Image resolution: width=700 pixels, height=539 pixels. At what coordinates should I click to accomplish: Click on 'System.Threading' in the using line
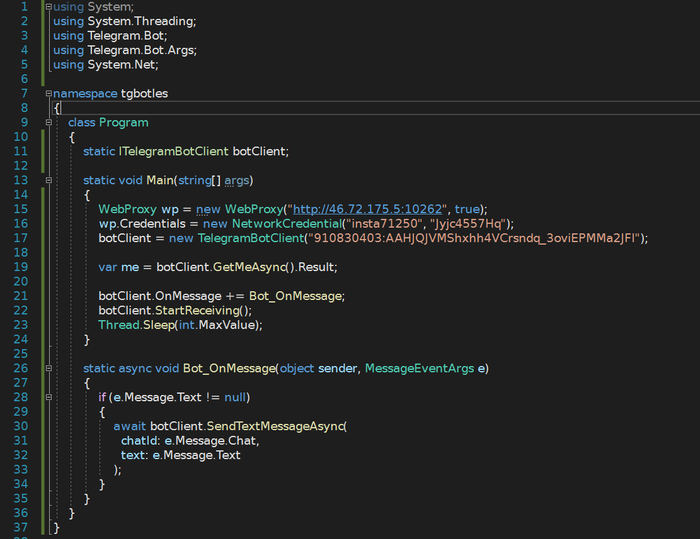tap(140, 21)
